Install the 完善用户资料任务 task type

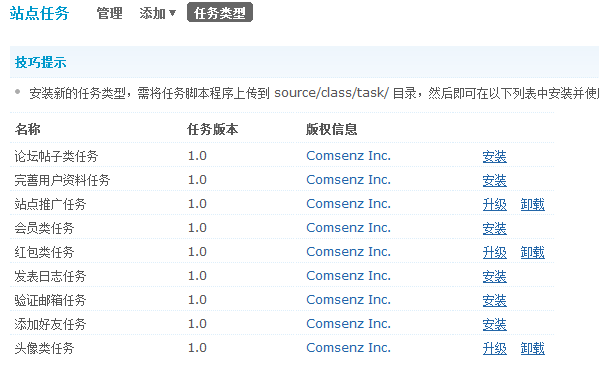494,180
